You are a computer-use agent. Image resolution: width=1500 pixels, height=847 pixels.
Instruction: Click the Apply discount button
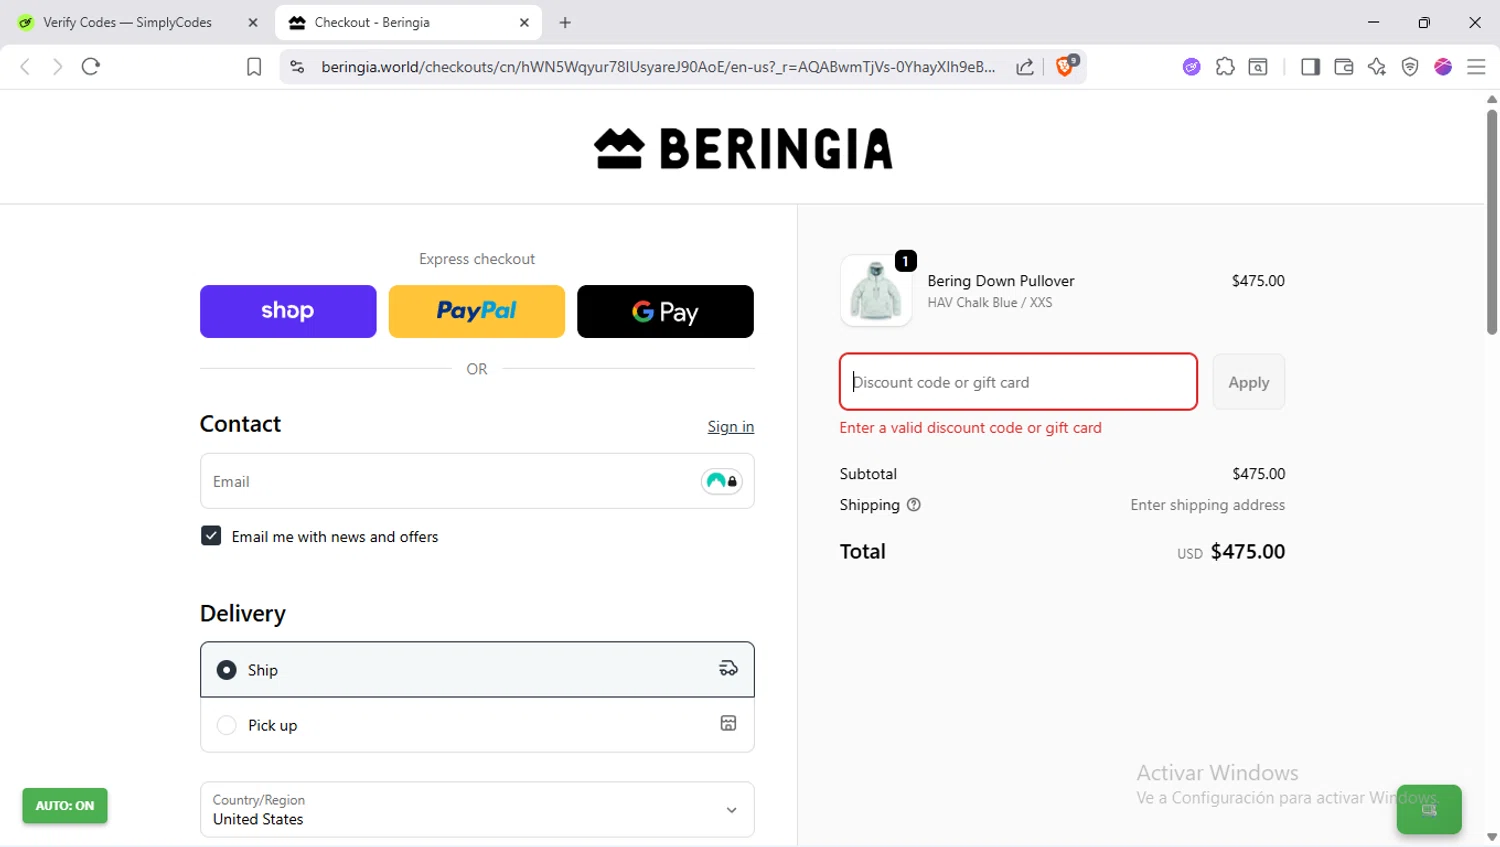[1249, 382]
